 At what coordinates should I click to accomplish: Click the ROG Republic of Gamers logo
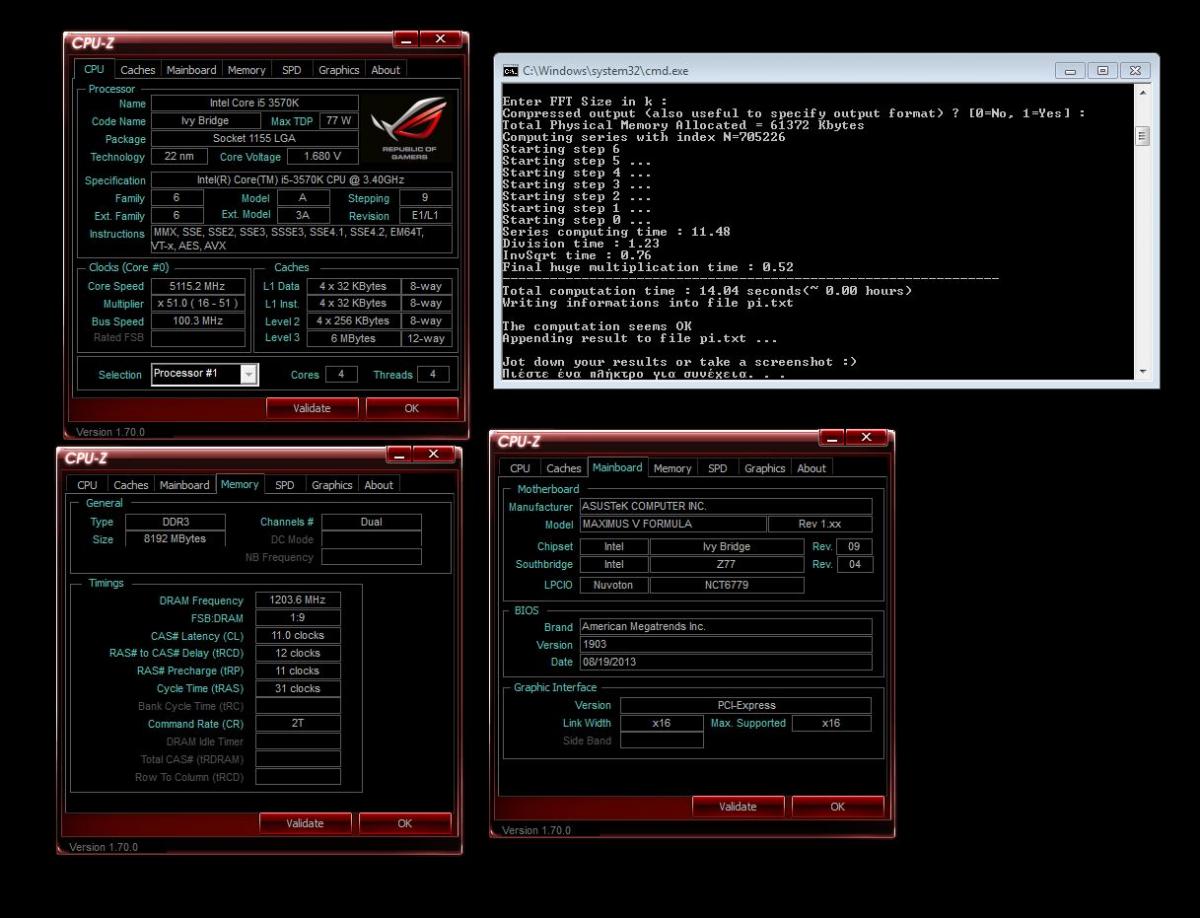408,128
